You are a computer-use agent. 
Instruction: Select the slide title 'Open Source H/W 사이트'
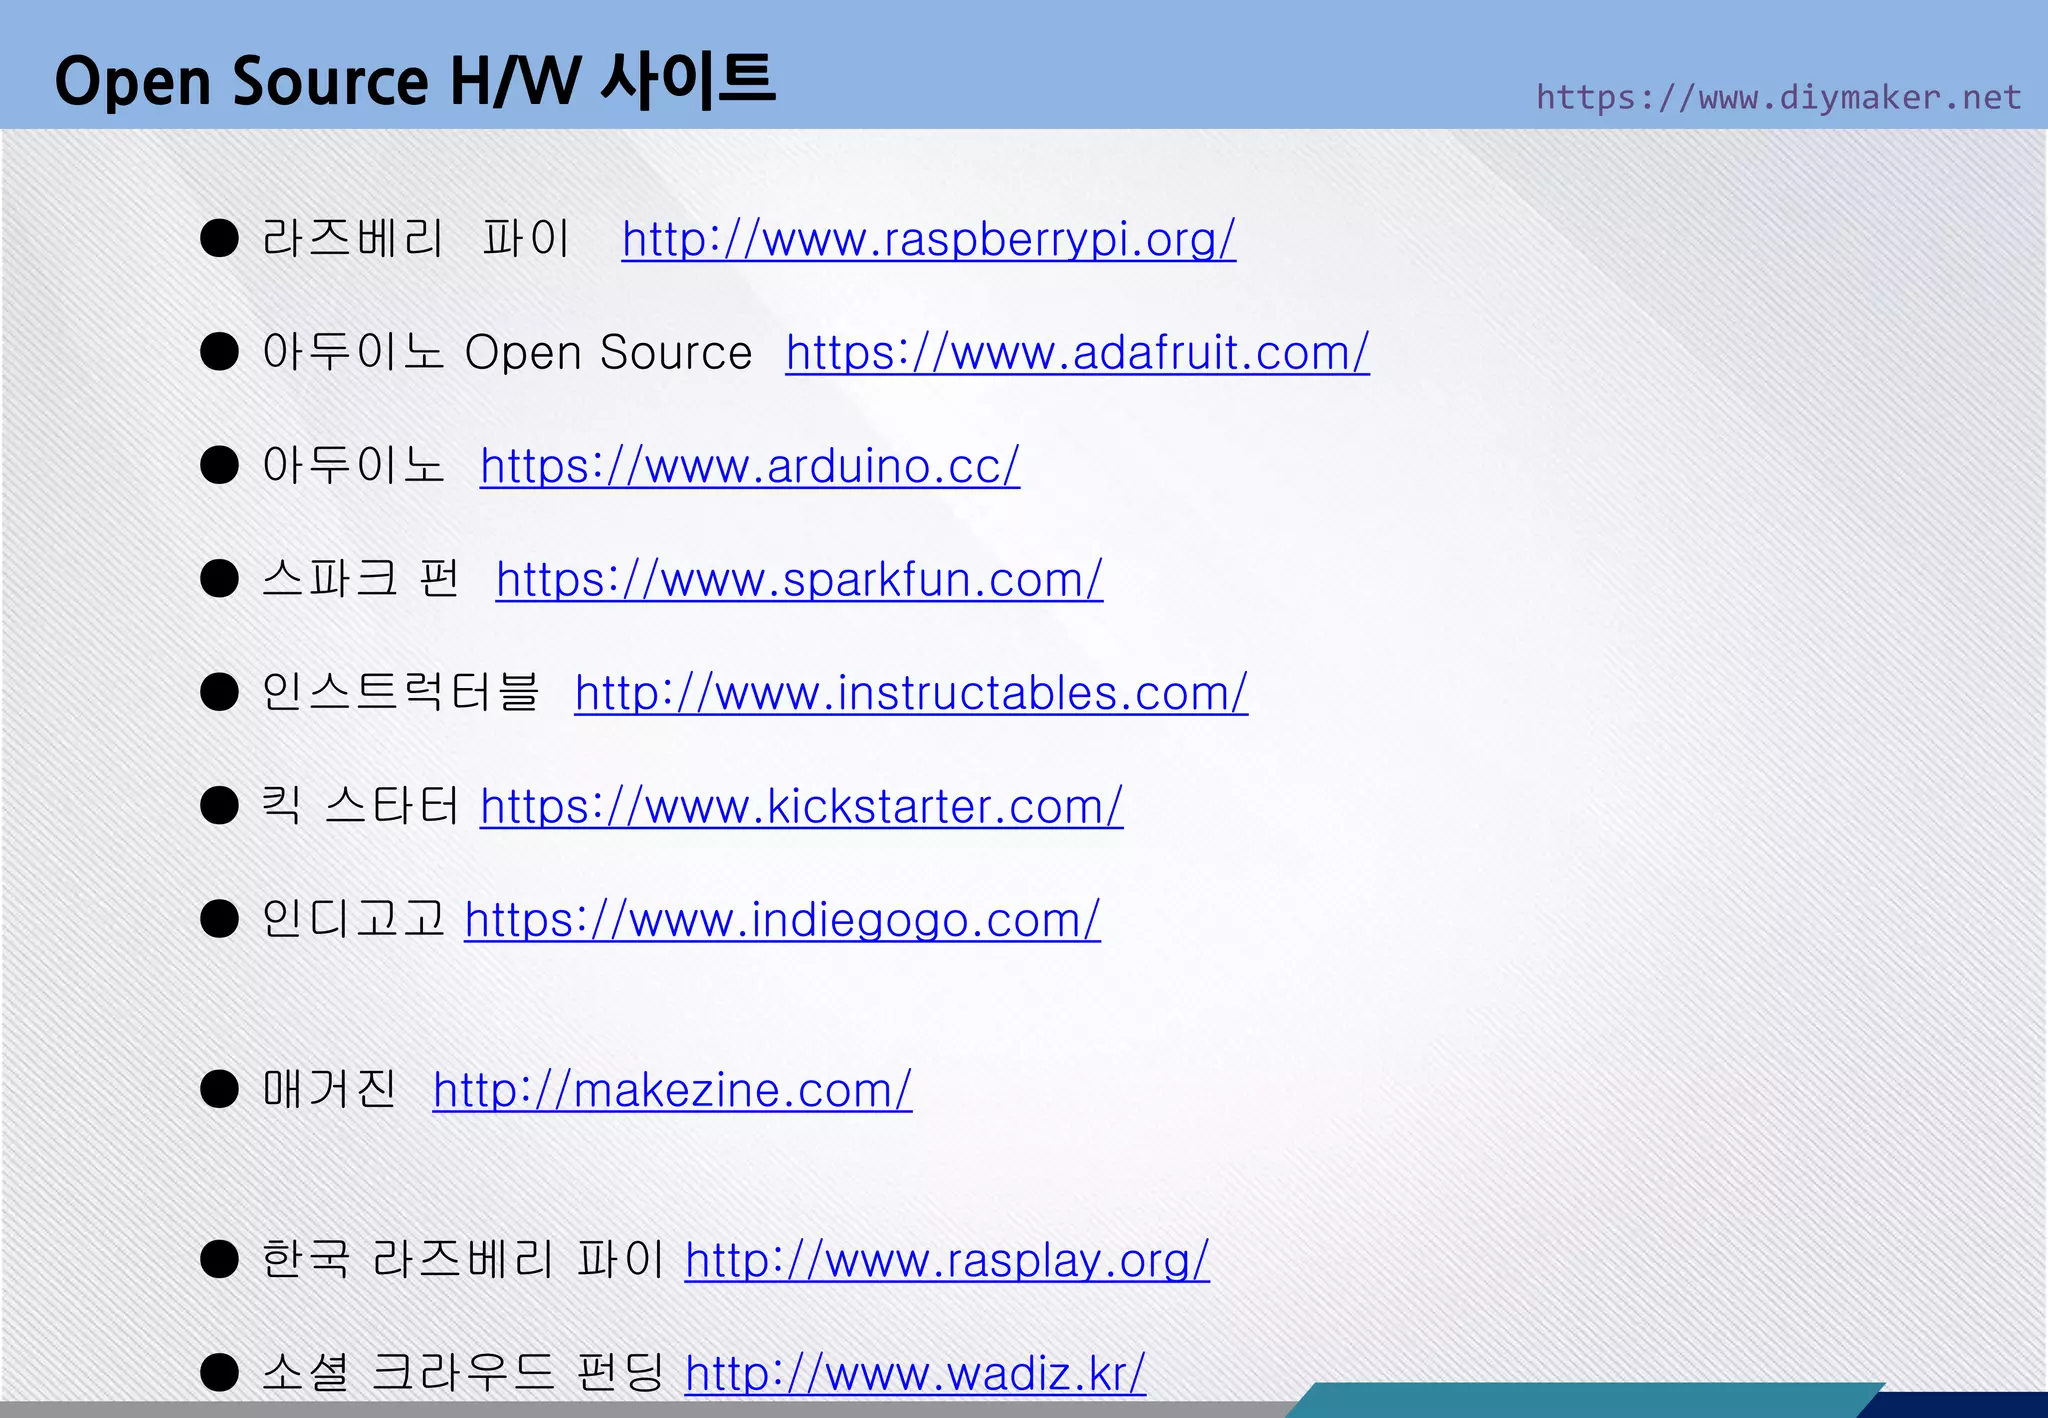pyautogui.click(x=415, y=81)
